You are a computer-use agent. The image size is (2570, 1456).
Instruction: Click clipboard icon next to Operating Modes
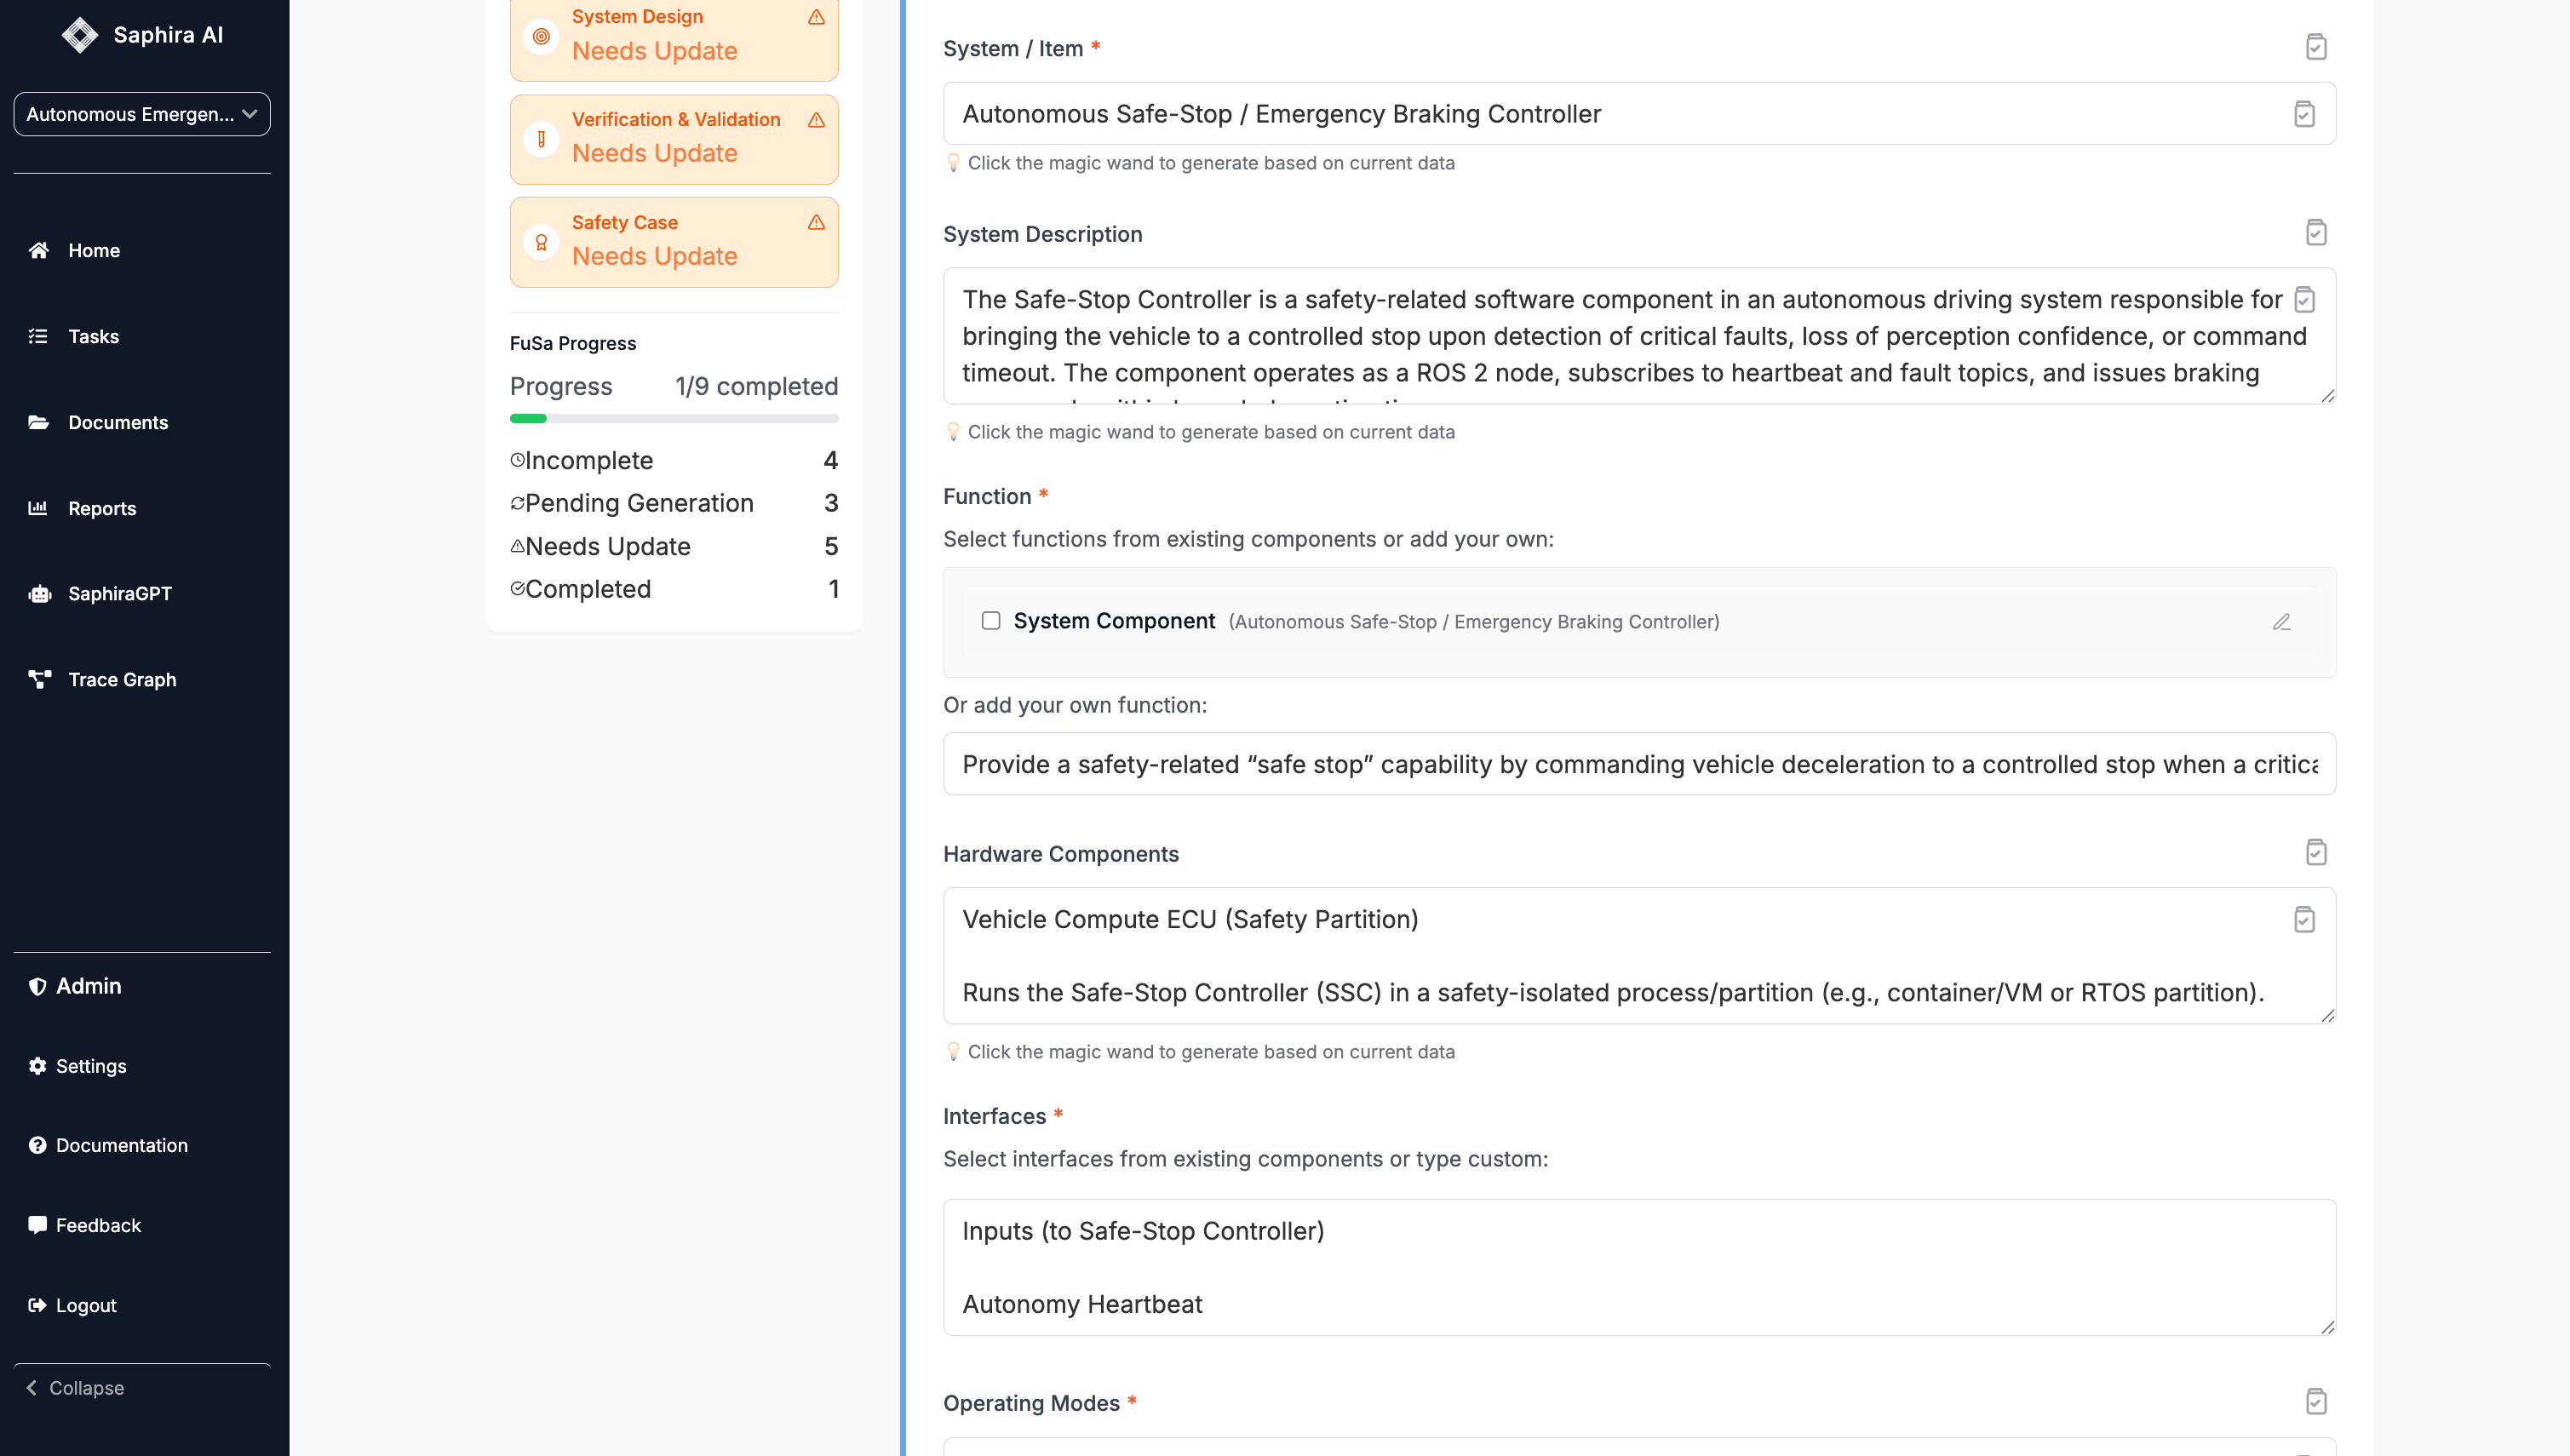pyautogui.click(x=2315, y=1402)
